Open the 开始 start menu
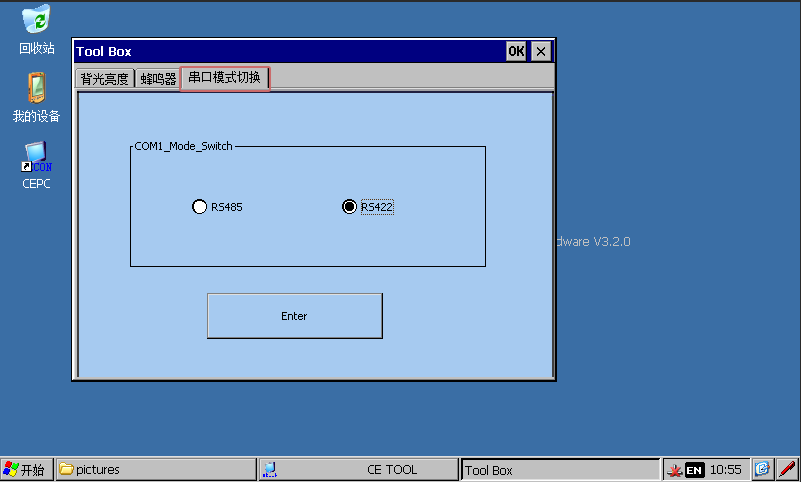Image resolution: width=801 pixels, height=482 pixels. click(25, 470)
